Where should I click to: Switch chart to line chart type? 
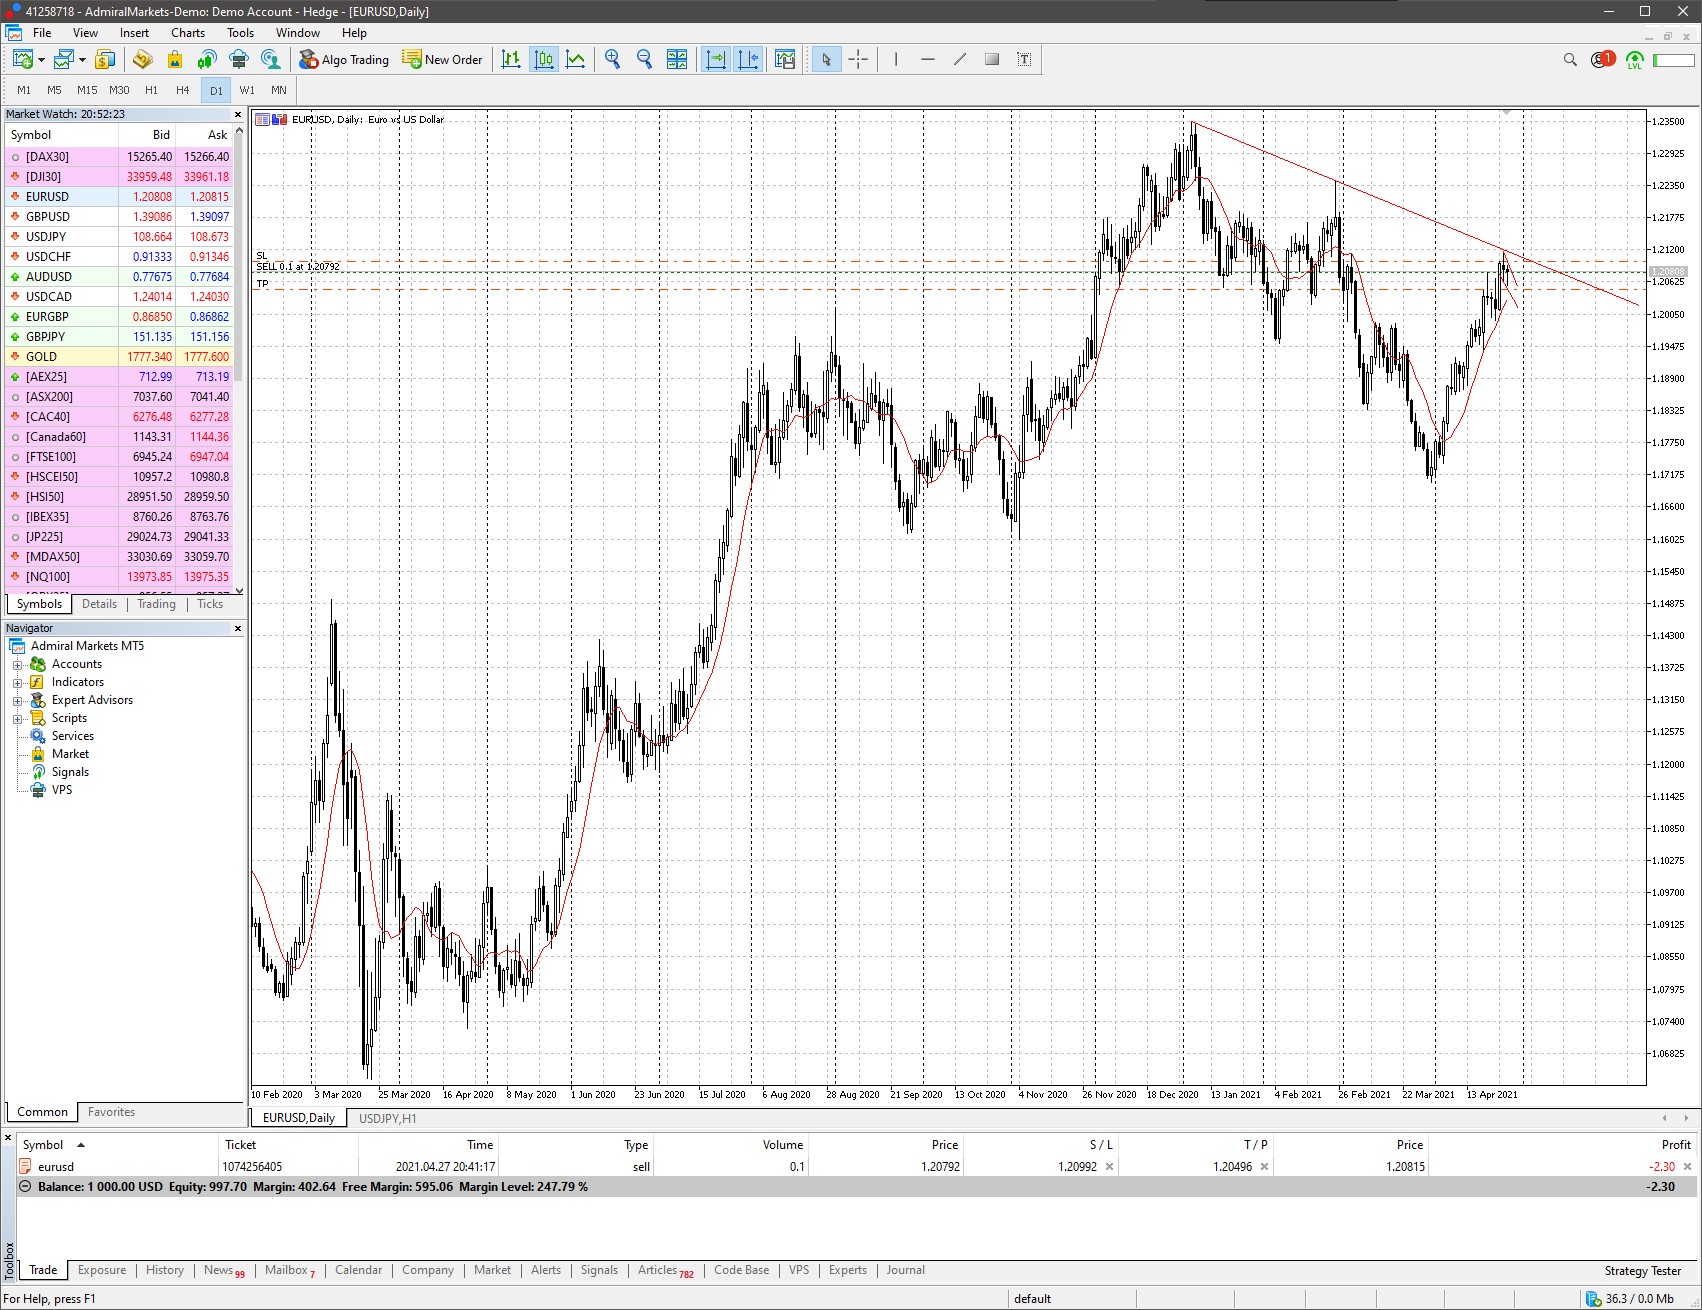click(576, 60)
